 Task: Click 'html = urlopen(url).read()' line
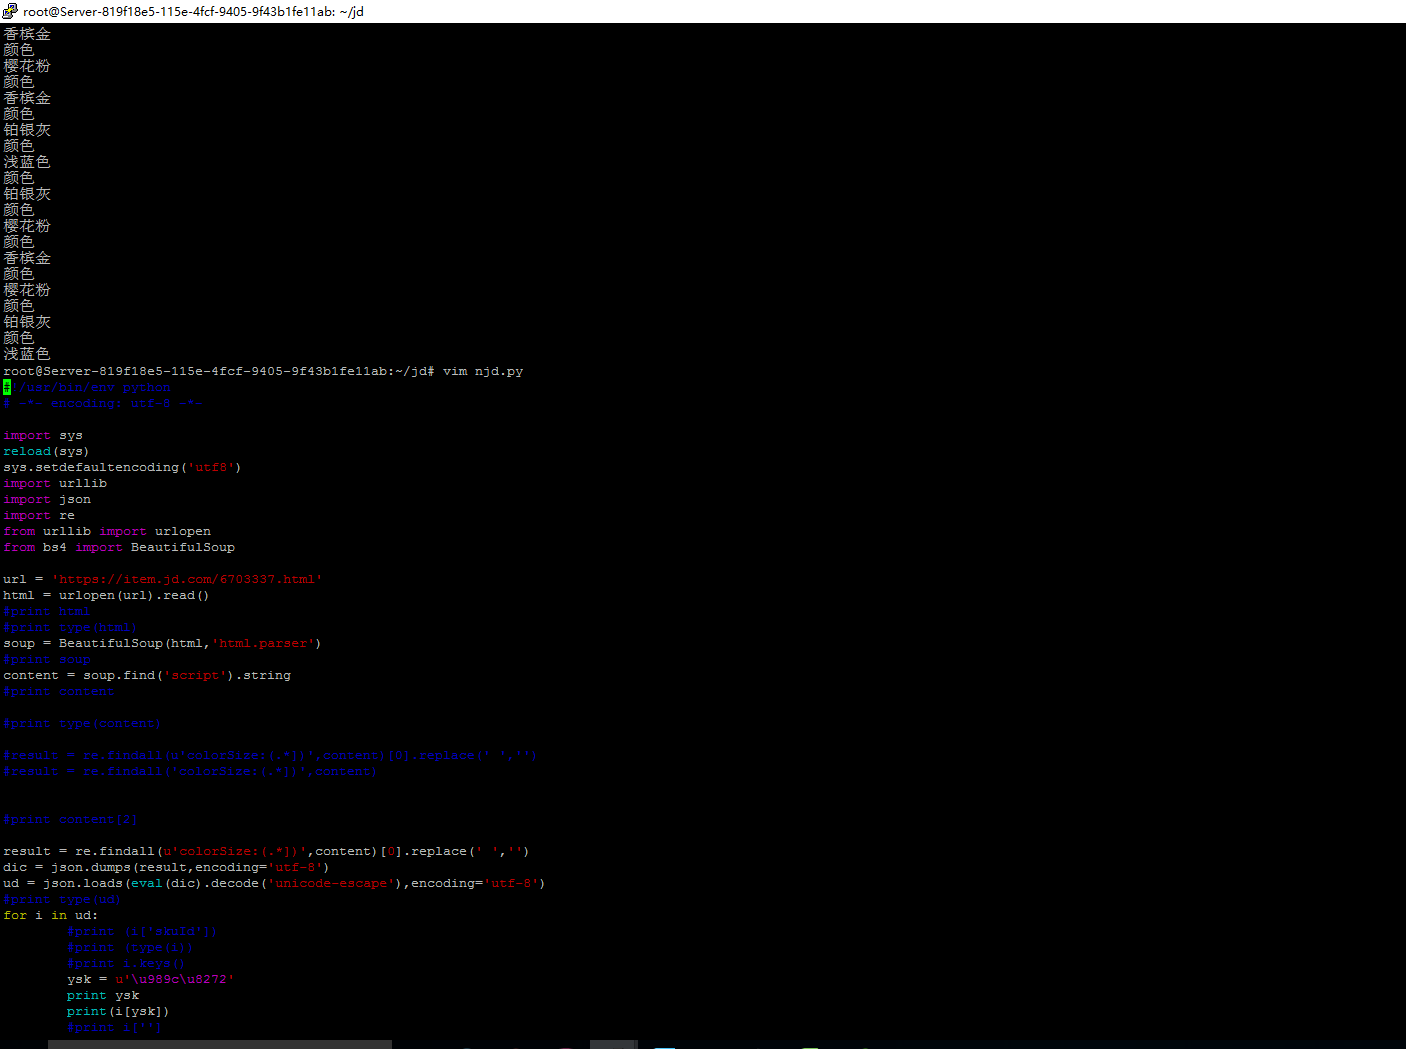pos(106,596)
